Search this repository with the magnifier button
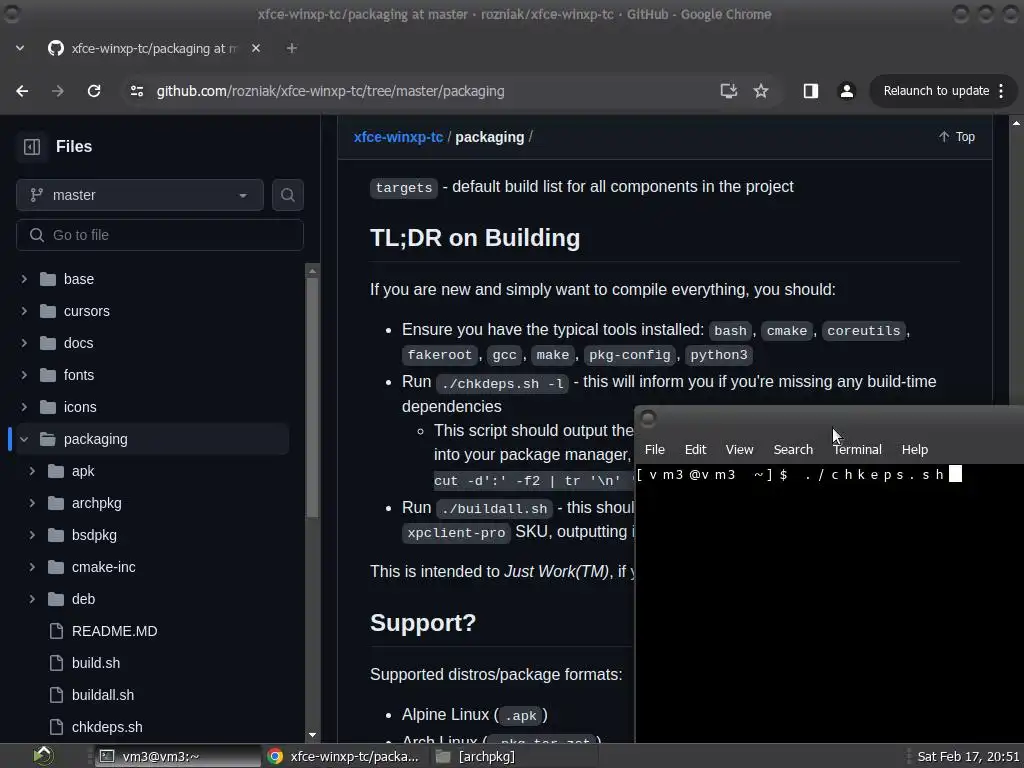The image size is (1024, 768). click(287, 195)
